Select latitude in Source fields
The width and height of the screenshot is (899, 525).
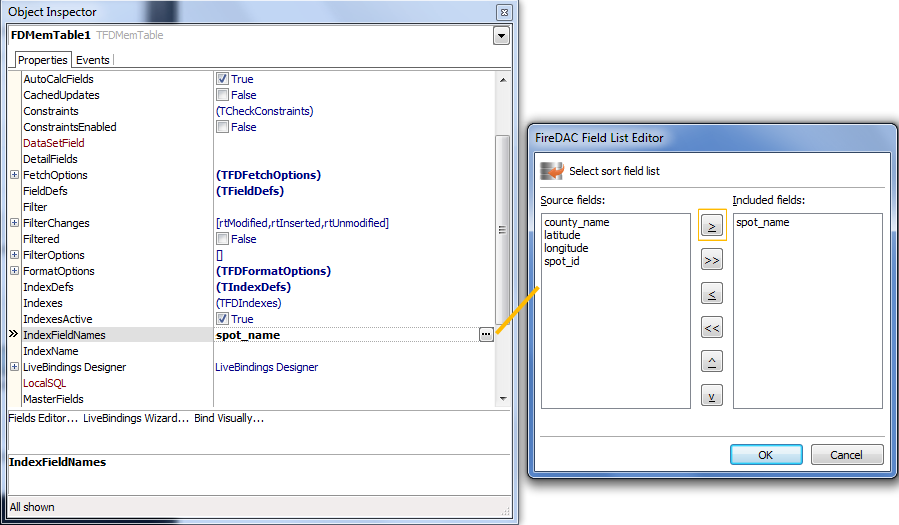(562, 235)
